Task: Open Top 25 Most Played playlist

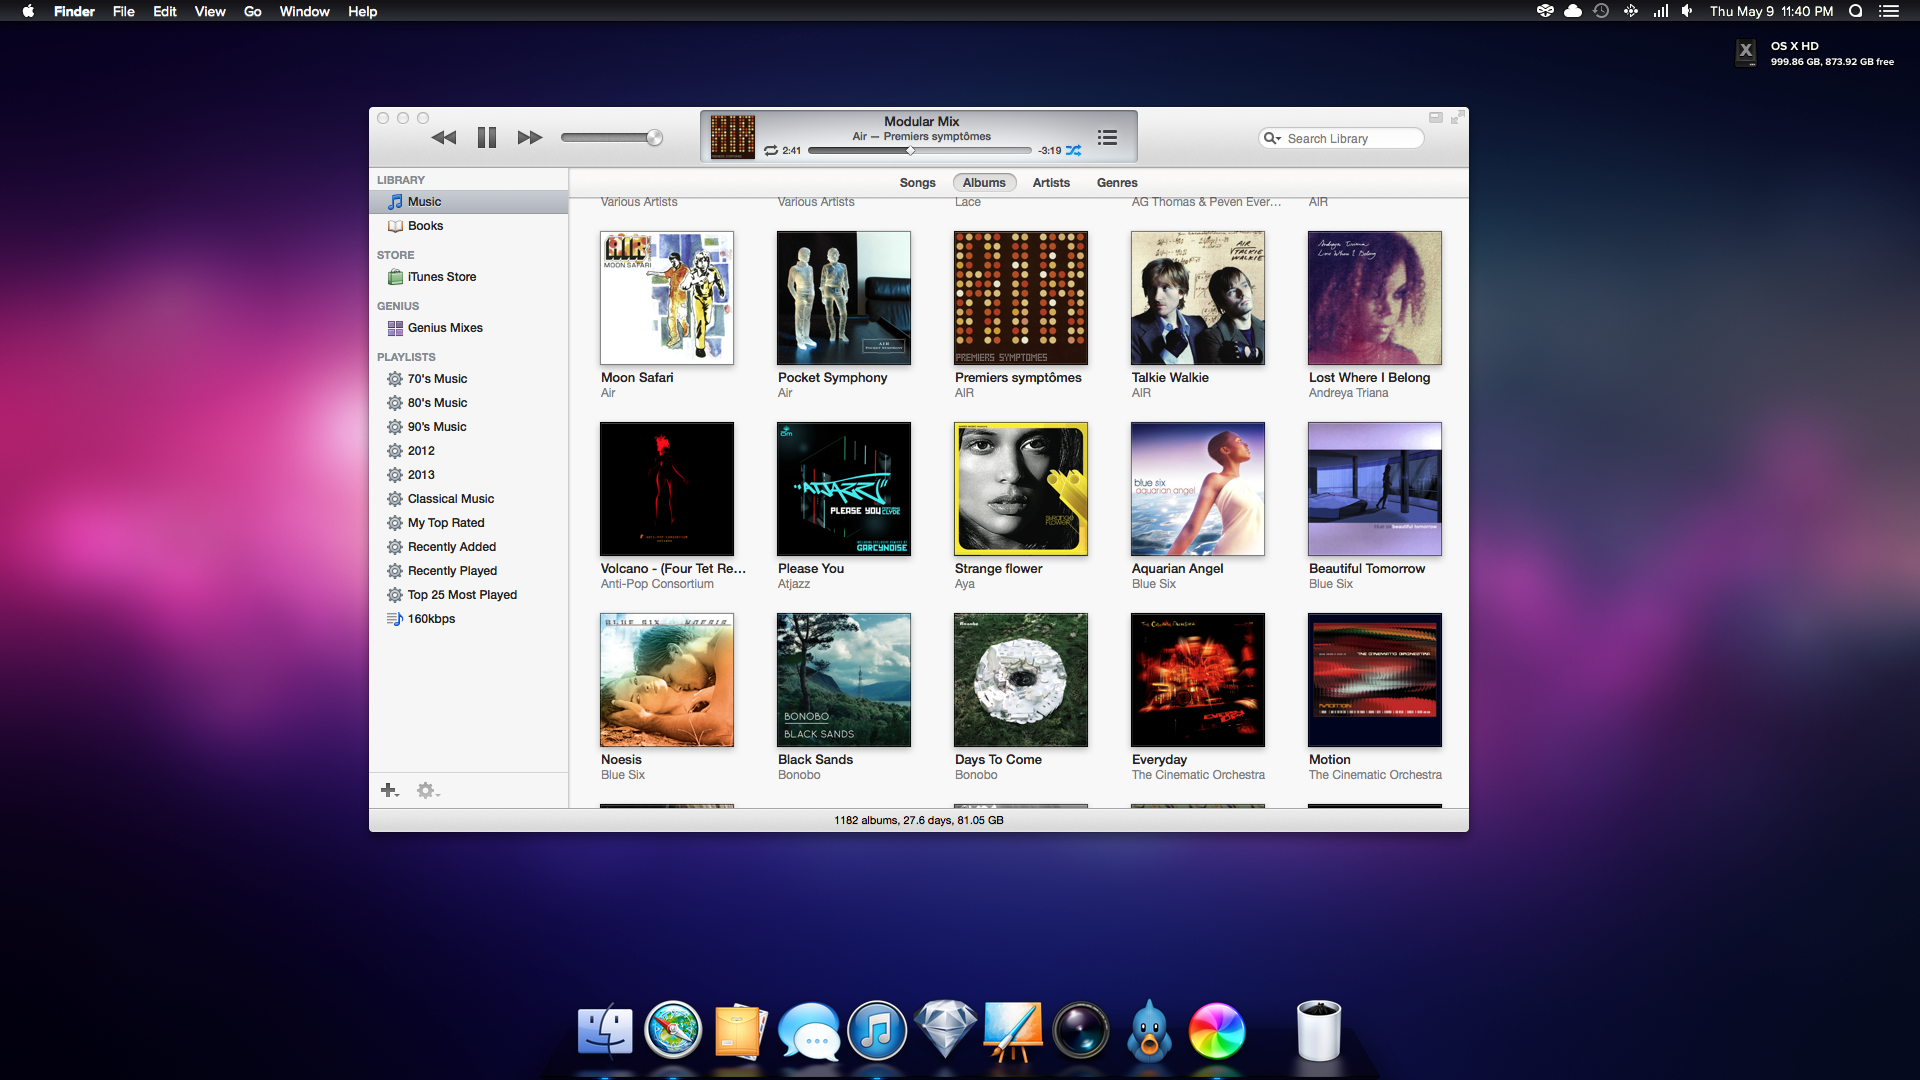Action: [469, 595]
